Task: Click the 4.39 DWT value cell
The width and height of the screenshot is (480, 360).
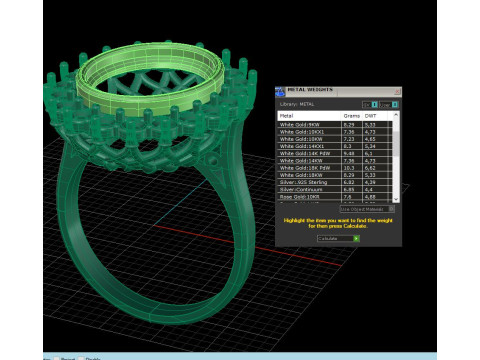Action: [x=374, y=182]
